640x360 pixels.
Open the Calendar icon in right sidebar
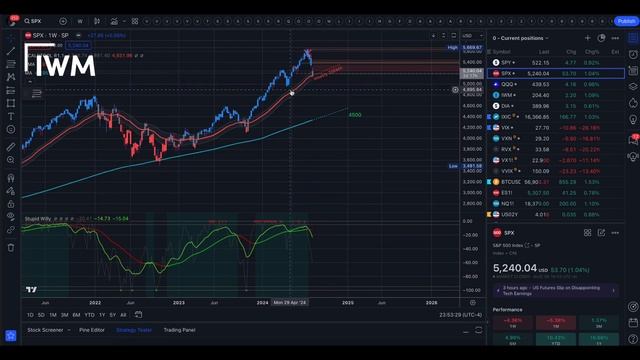coord(633,322)
